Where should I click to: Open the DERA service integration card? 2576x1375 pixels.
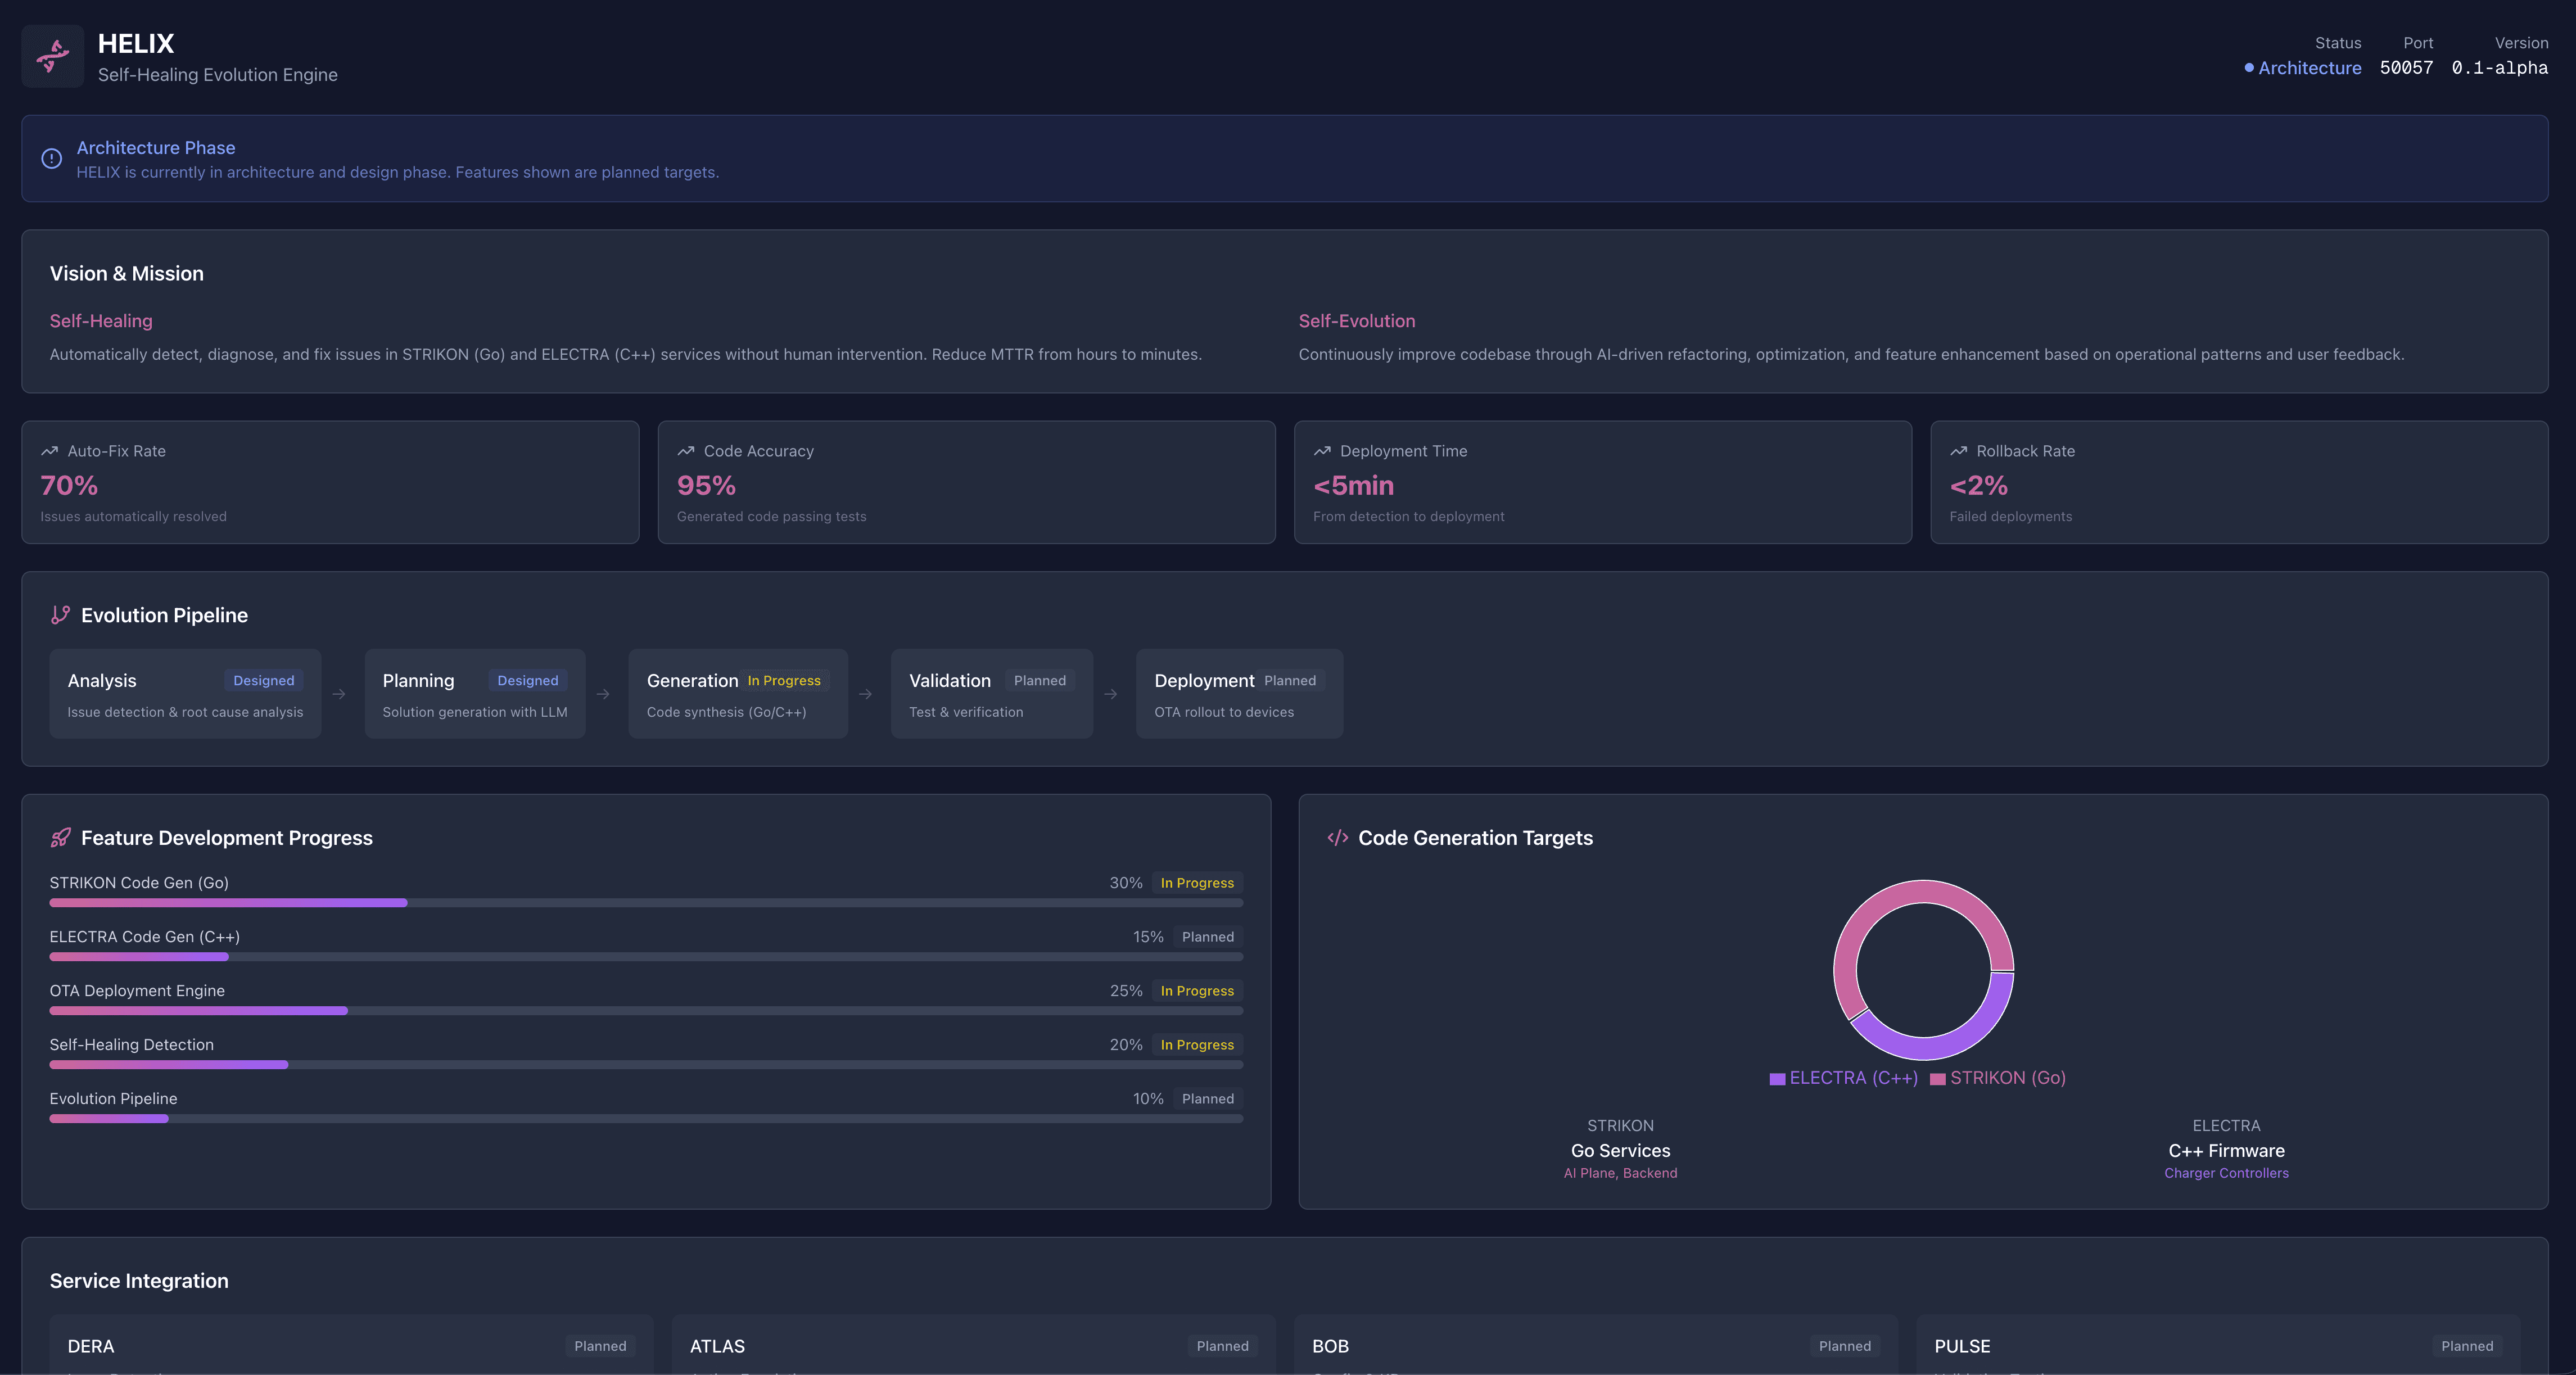350,1346
